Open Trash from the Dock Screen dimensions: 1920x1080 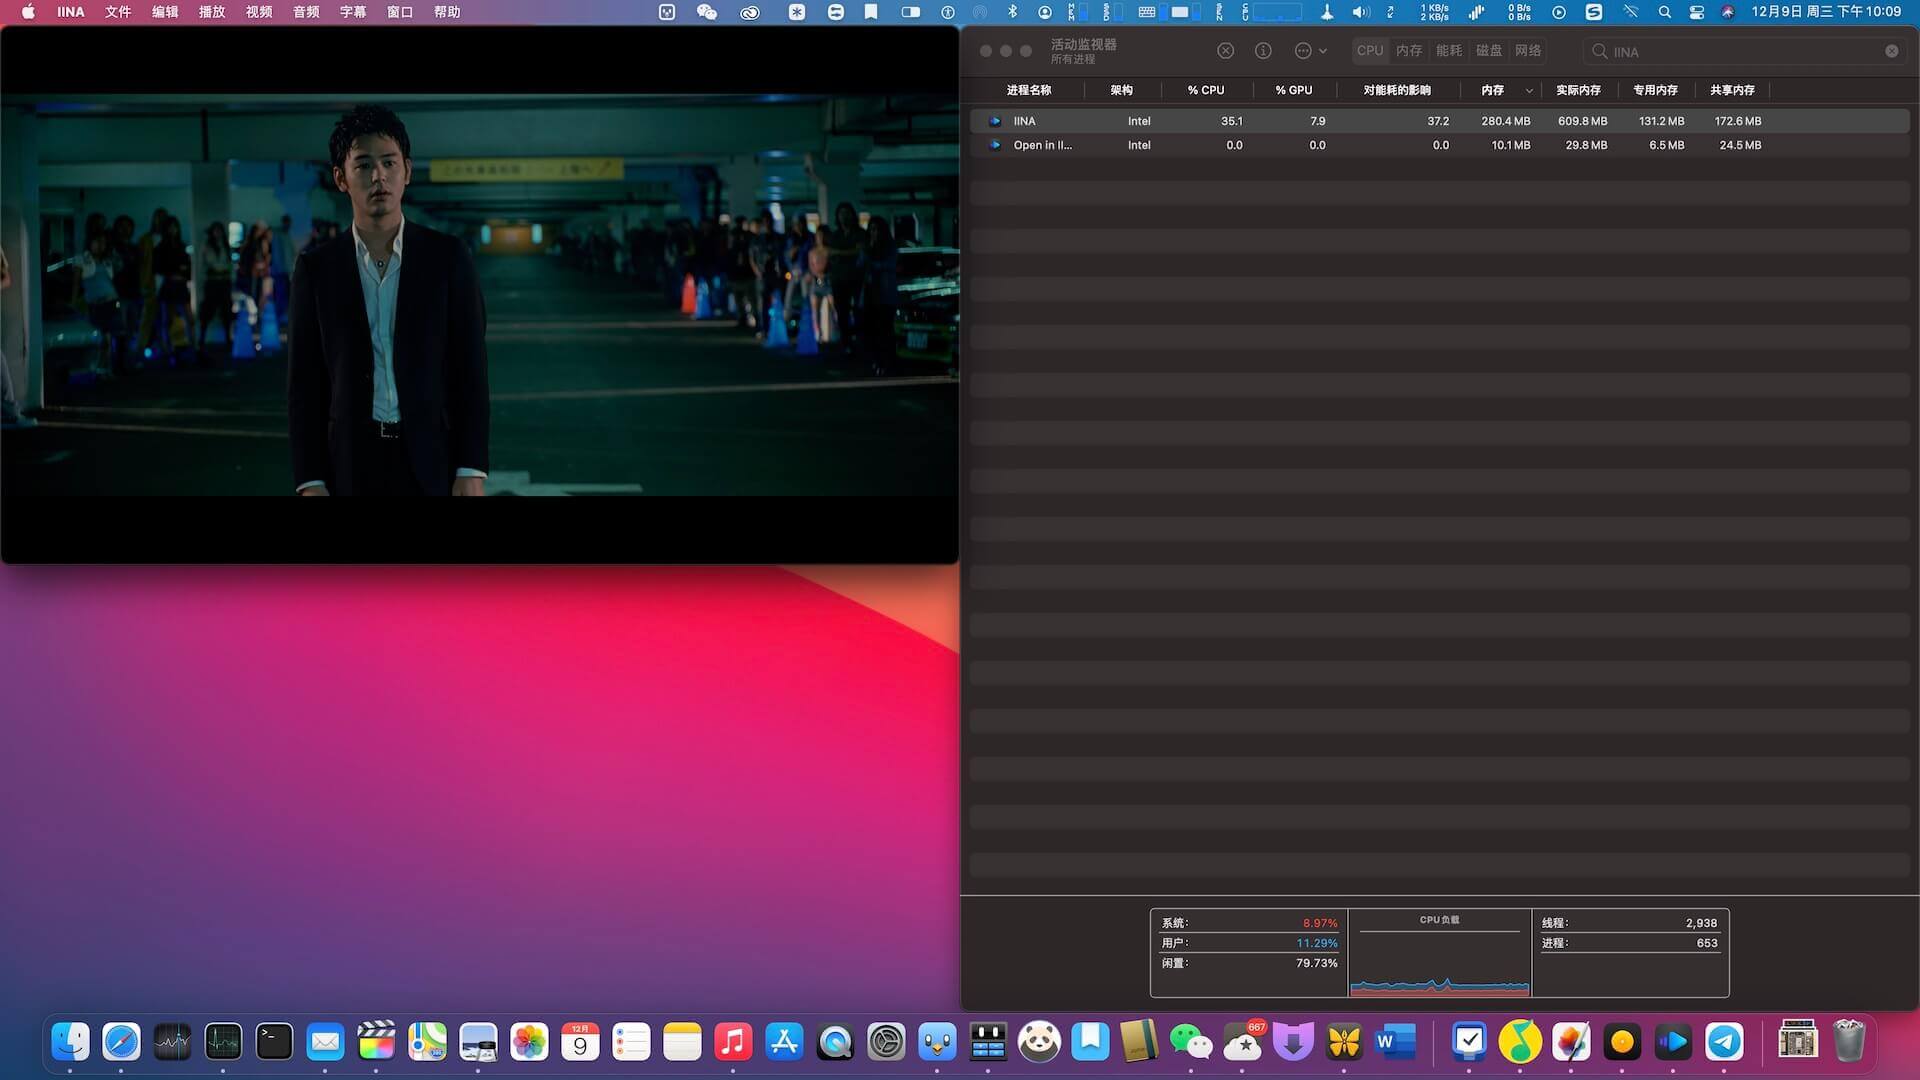[1849, 1042]
